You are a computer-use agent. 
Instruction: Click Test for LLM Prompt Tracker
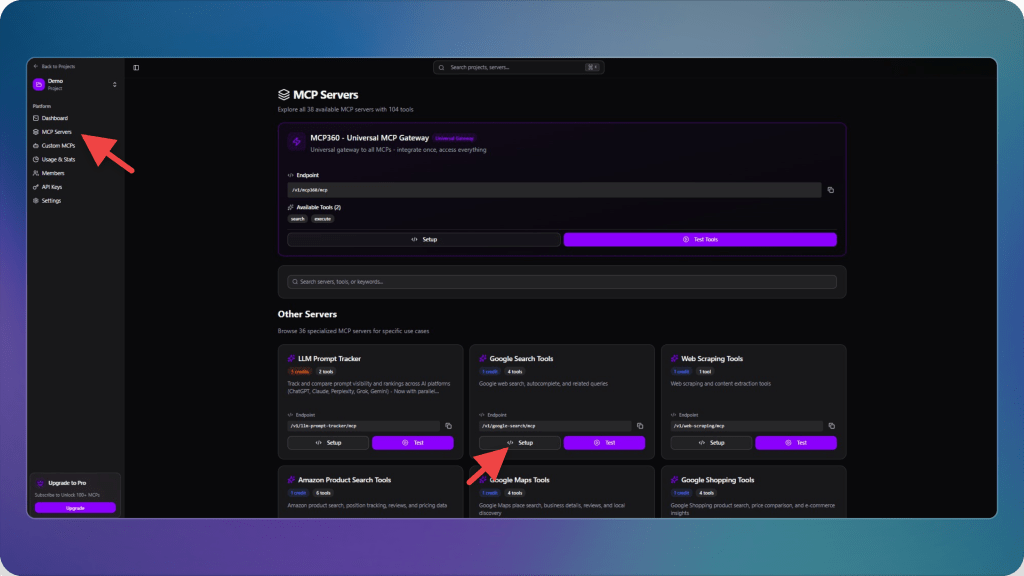(413, 443)
